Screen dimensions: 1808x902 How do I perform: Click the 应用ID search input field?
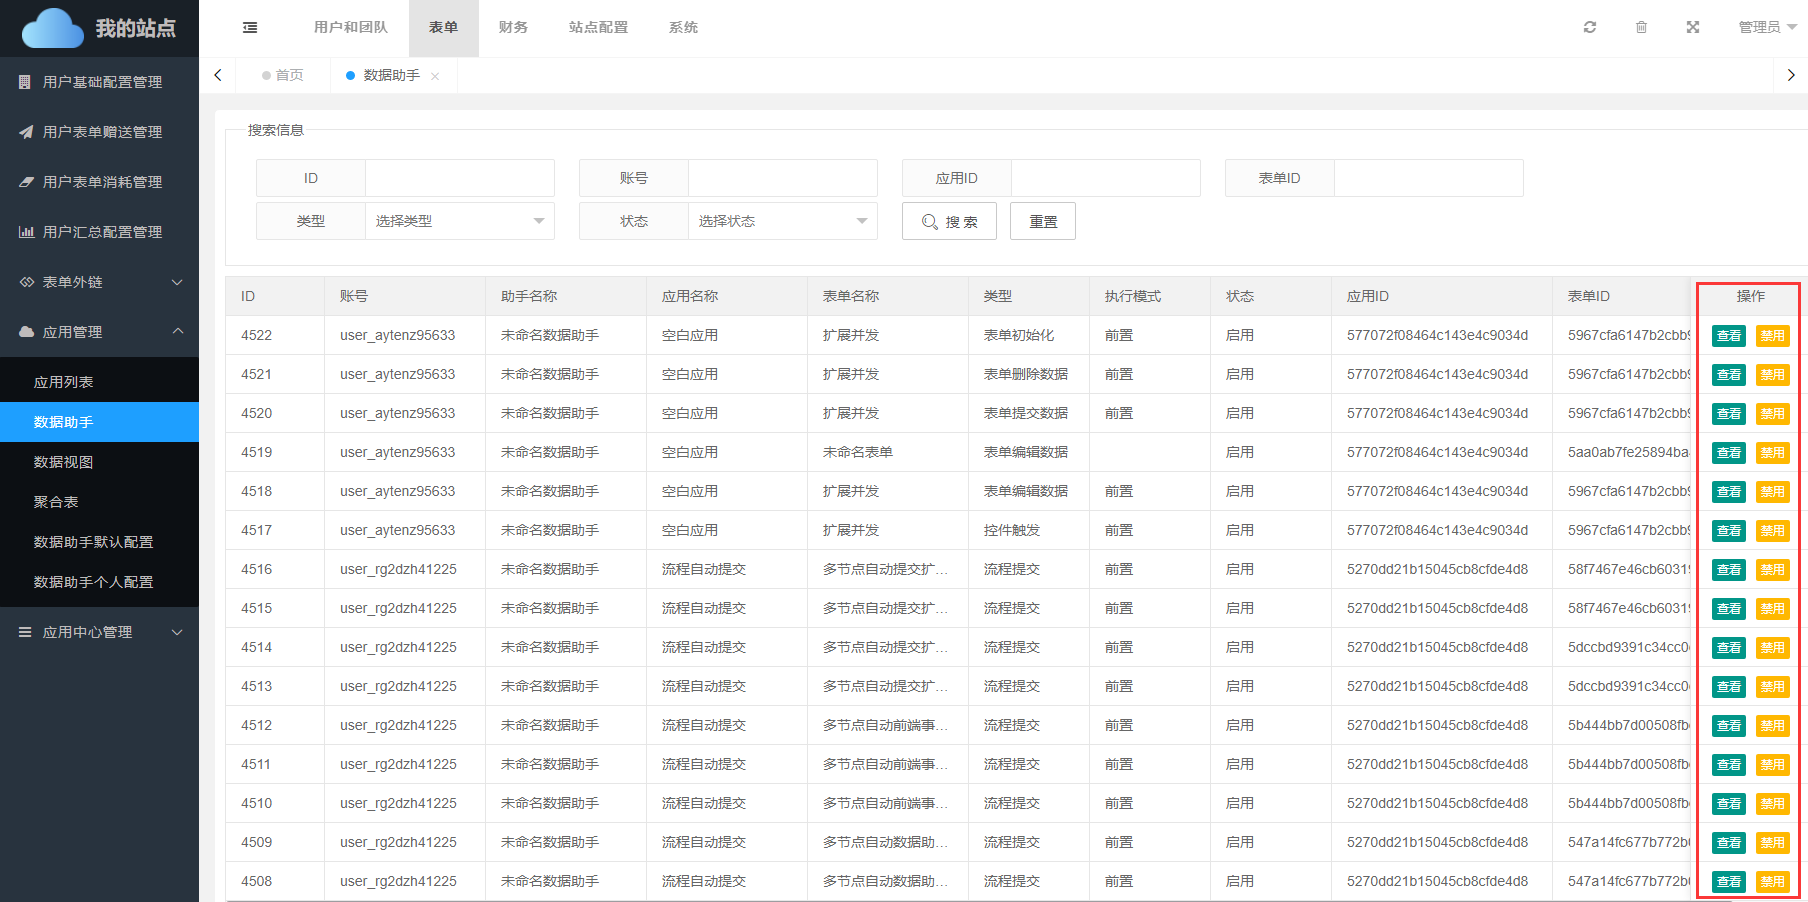click(x=1105, y=178)
